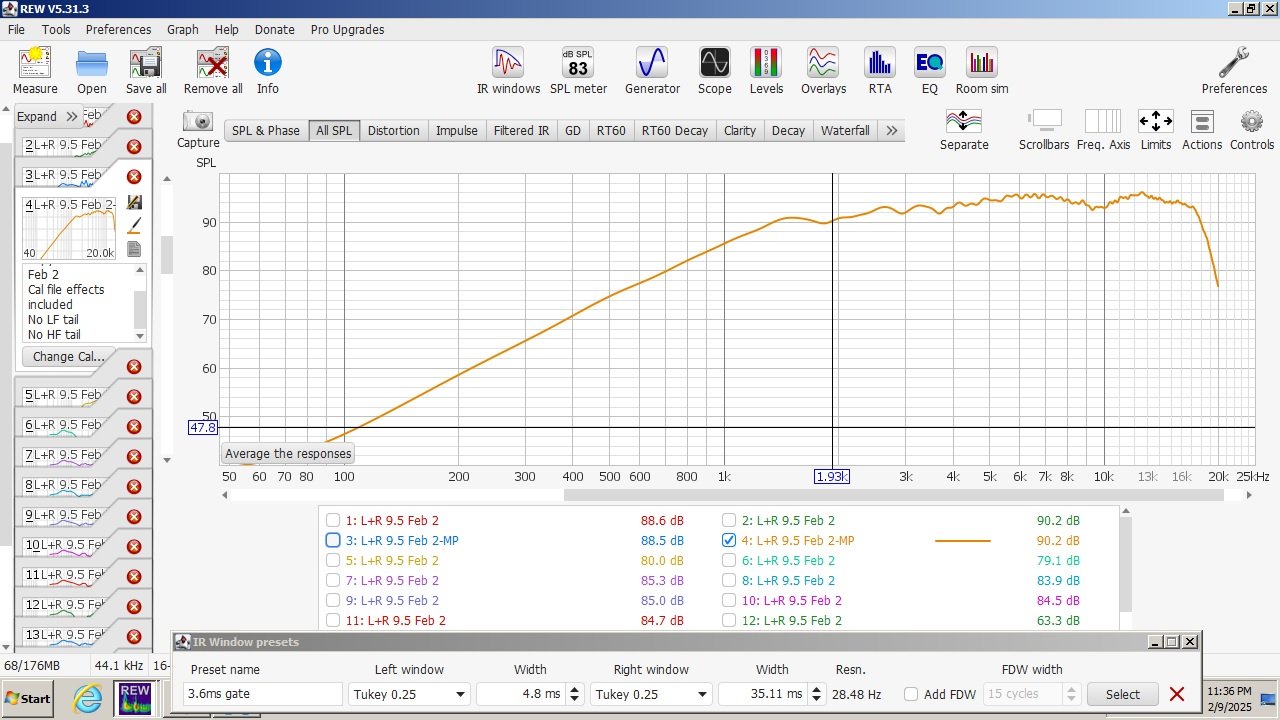Click the Freq. Axis icon
The height and width of the screenshot is (720, 1280).
click(1103, 121)
